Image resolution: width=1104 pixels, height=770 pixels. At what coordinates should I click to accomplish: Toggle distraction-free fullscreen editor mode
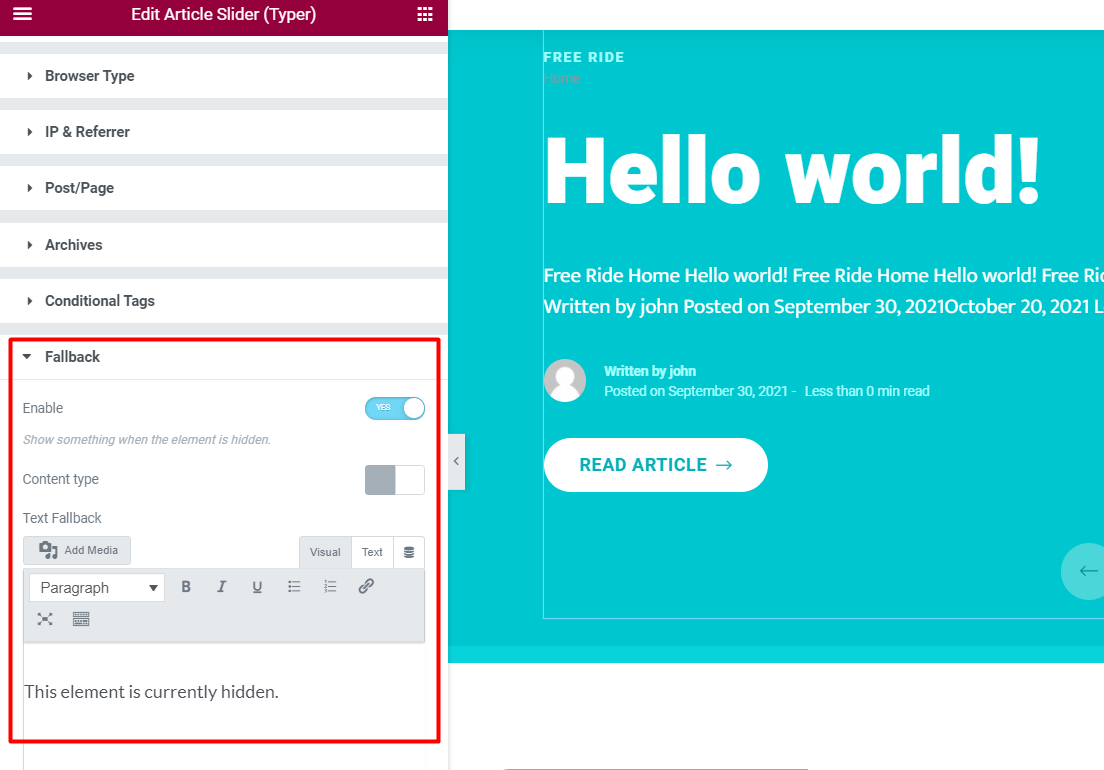[x=45, y=619]
